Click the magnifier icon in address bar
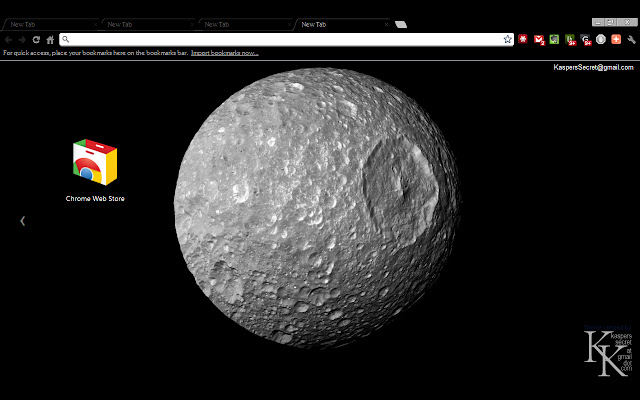The image size is (640, 400). pos(66,39)
